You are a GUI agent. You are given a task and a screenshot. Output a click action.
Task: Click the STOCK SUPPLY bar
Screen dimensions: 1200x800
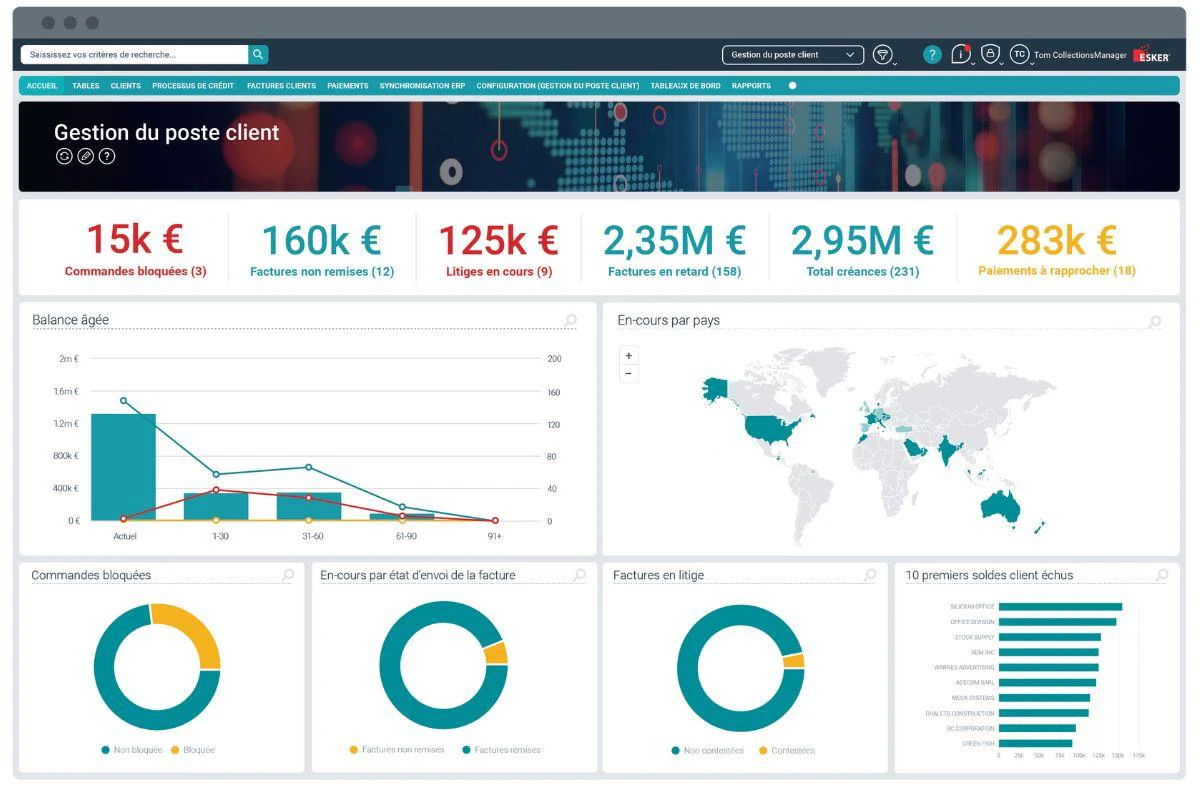pyautogui.click(x=1050, y=636)
